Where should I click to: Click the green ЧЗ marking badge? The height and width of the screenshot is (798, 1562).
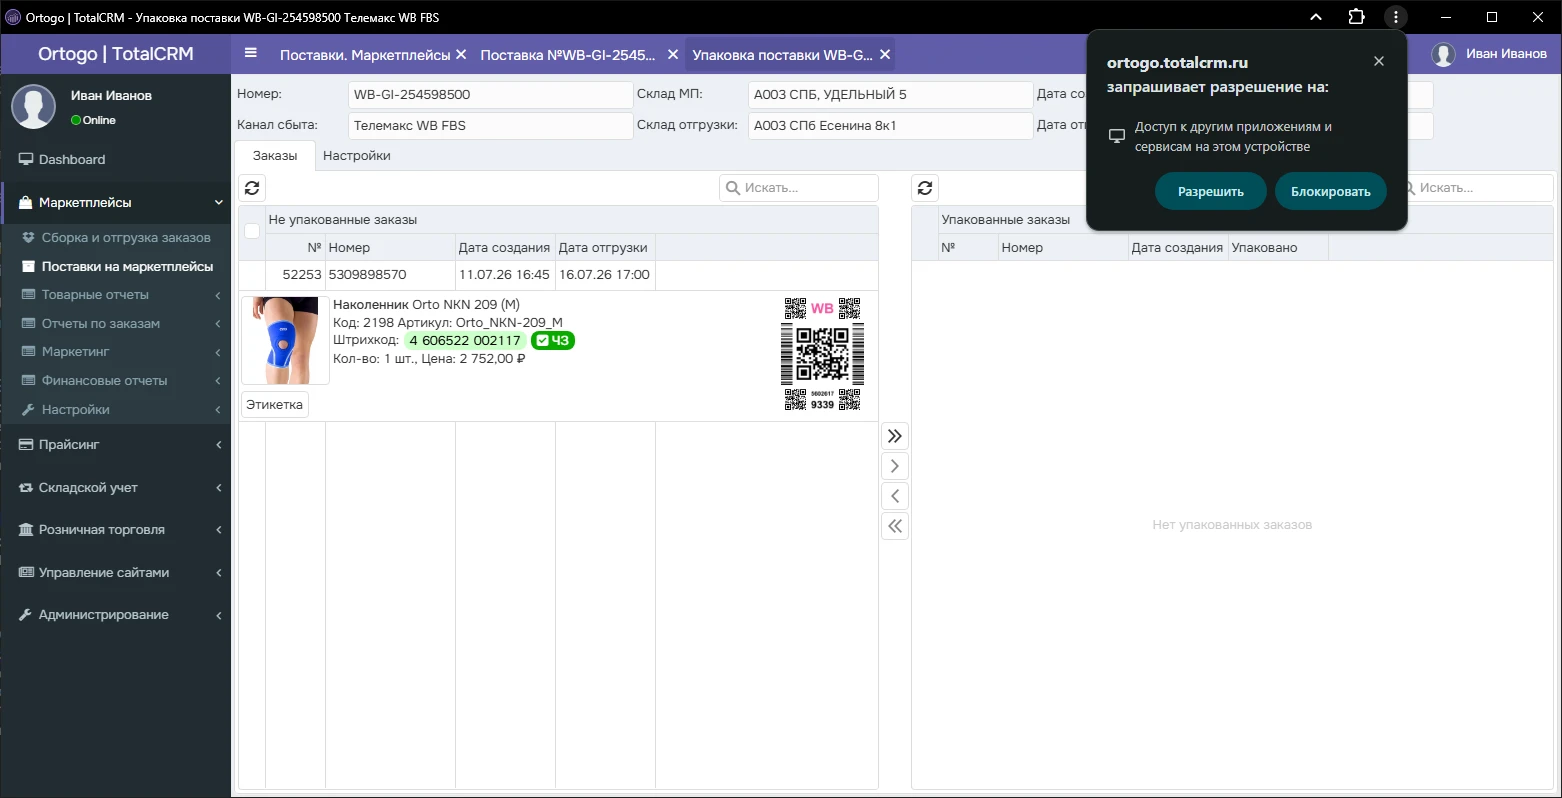(x=552, y=341)
